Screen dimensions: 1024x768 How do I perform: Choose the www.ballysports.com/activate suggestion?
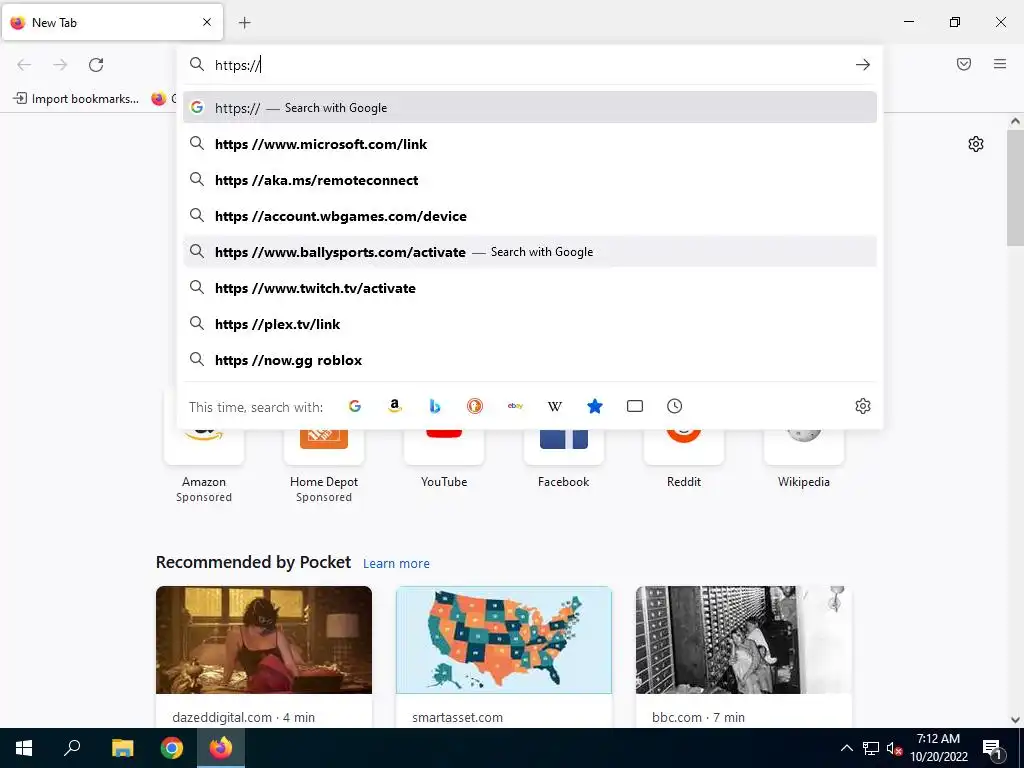point(530,251)
